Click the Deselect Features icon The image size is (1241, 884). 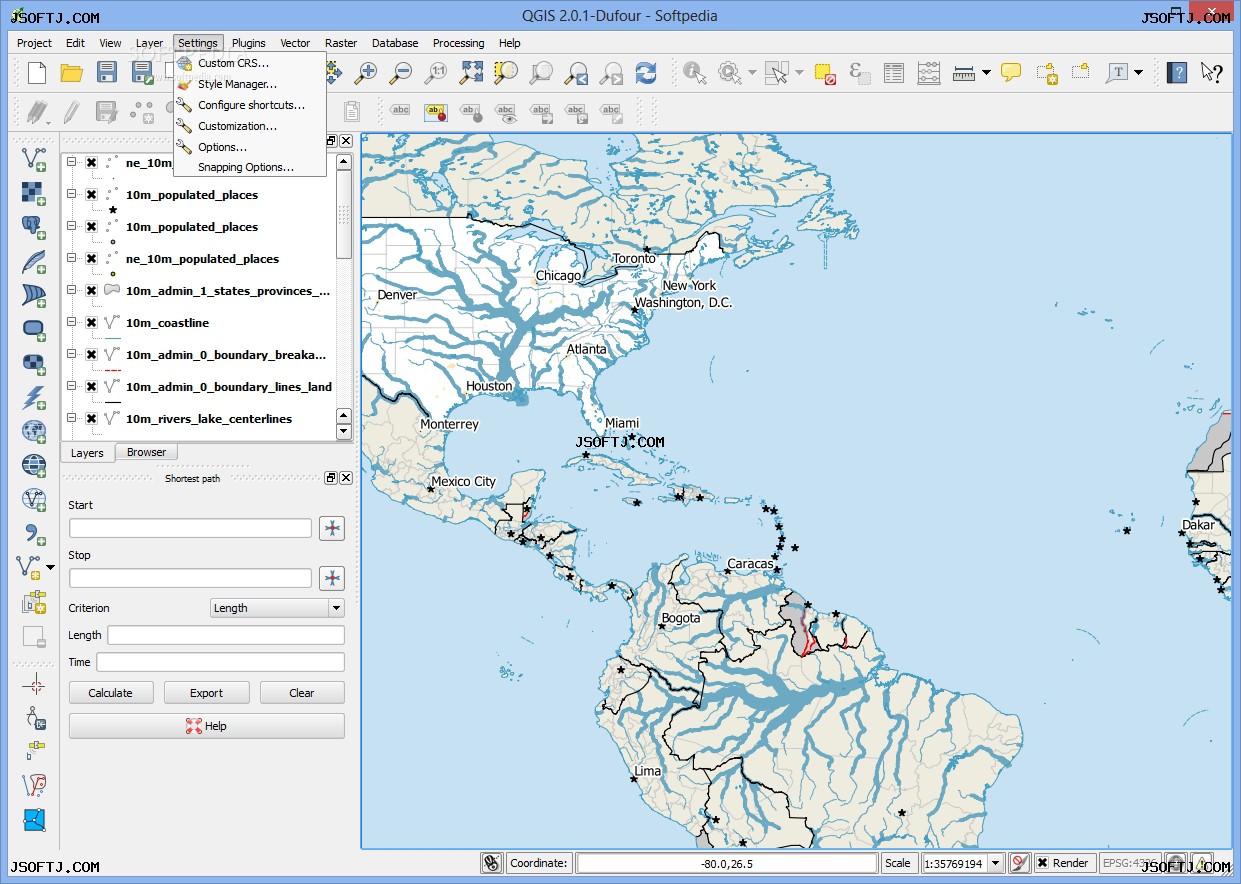[x=824, y=72]
